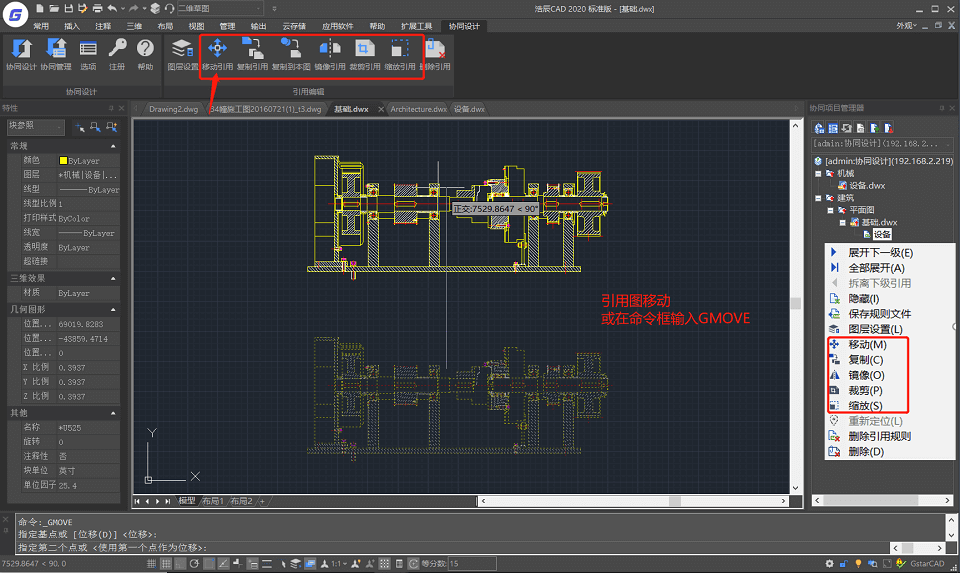This screenshot has height=573, width=960.
Task: Collapse the 其他 properties section
Action: 113,413
